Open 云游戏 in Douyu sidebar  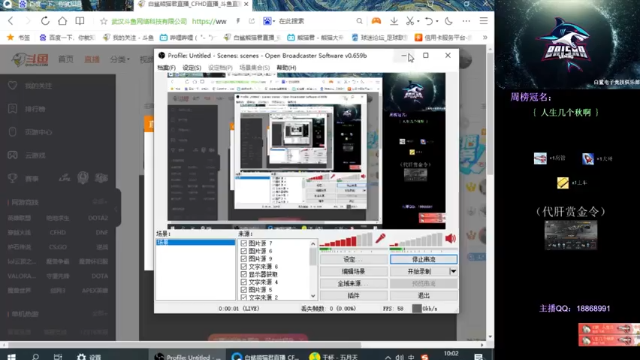35,156
